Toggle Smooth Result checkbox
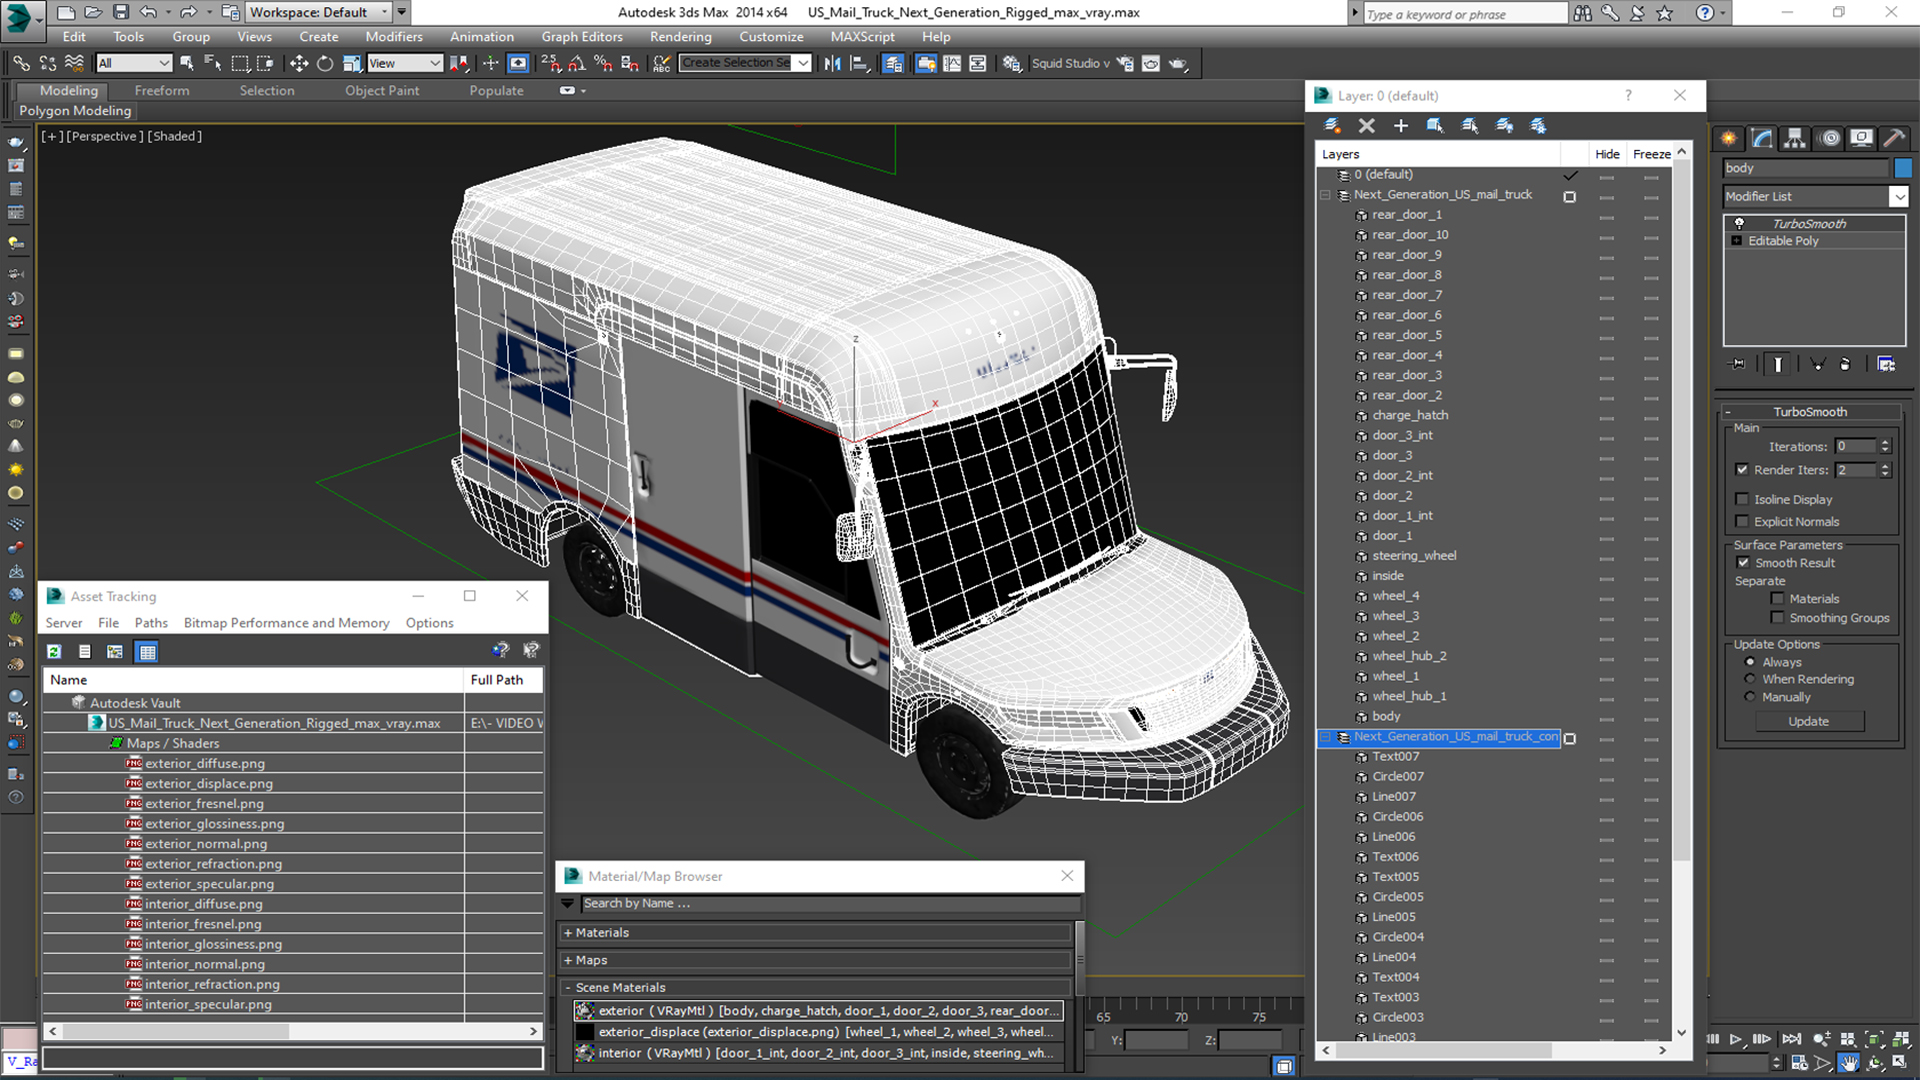 pos(1743,562)
